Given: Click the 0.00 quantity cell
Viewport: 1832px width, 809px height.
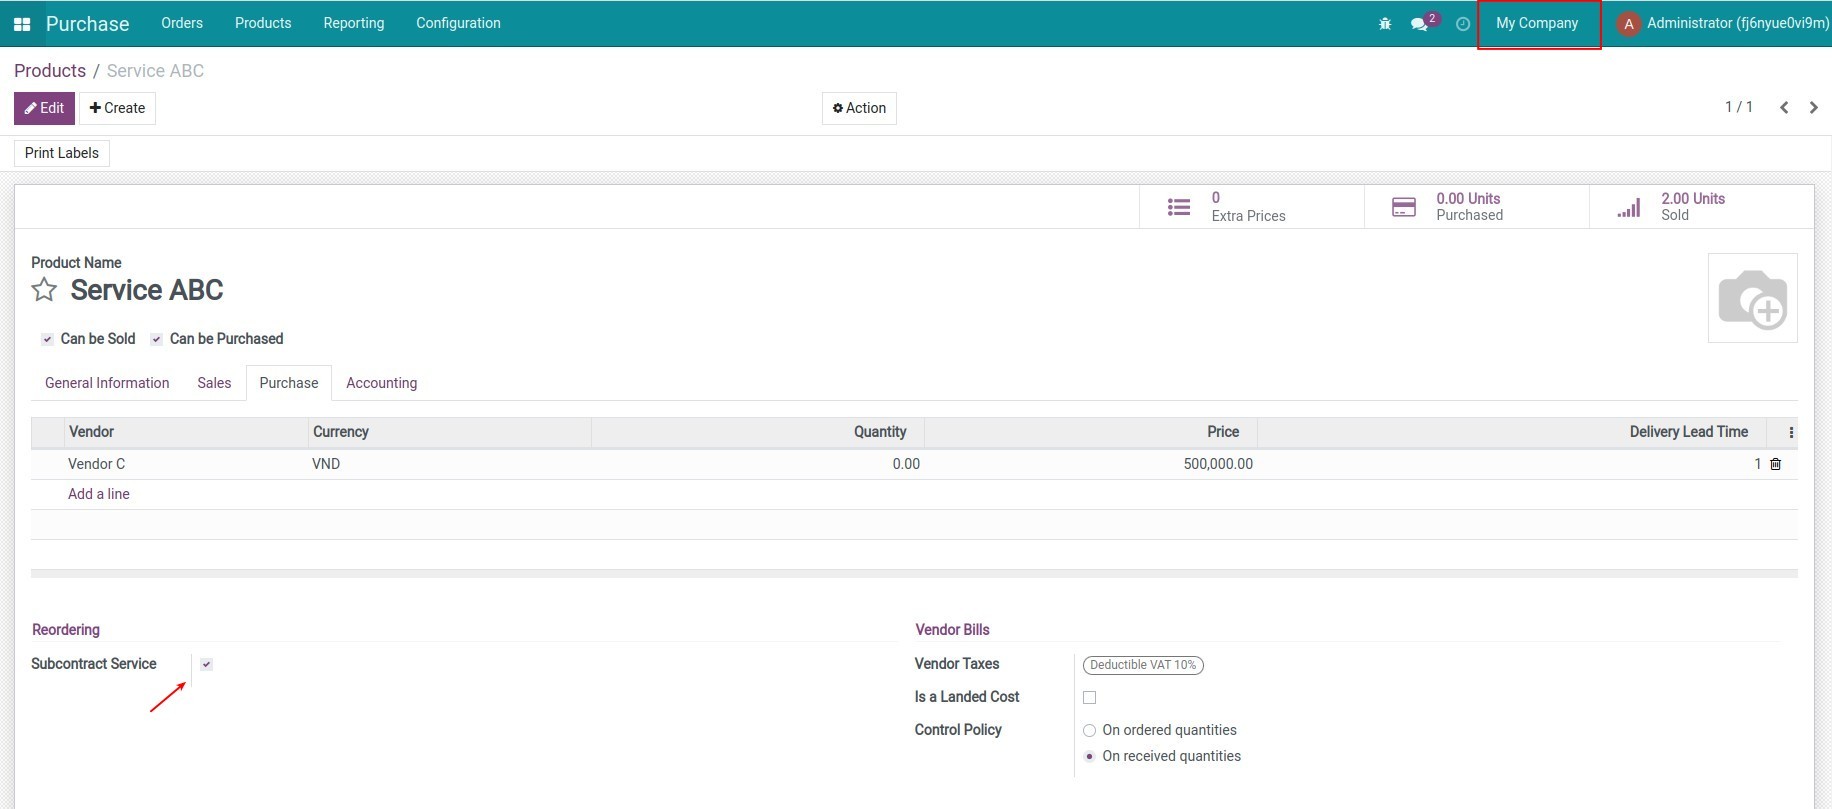Looking at the screenshot, I should [757, 464].
